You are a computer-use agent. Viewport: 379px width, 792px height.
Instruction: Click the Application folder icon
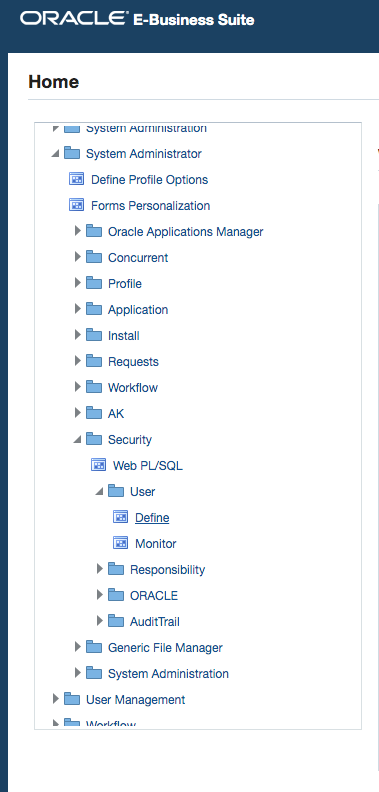(x=94, y=309)
